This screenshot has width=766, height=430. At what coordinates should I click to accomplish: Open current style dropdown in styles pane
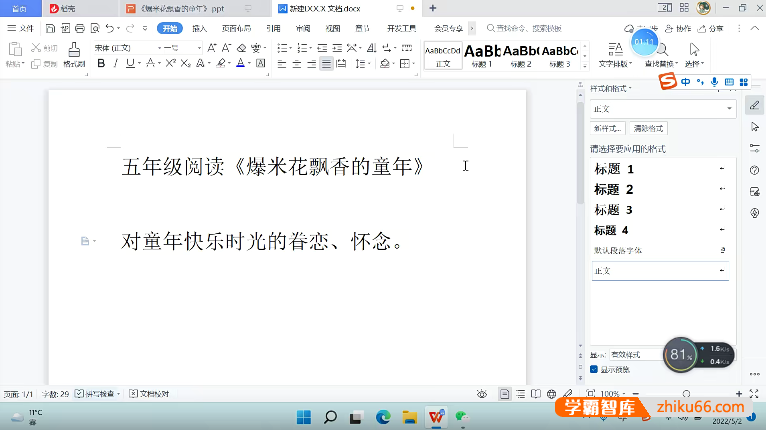click(x=729, y=108)
